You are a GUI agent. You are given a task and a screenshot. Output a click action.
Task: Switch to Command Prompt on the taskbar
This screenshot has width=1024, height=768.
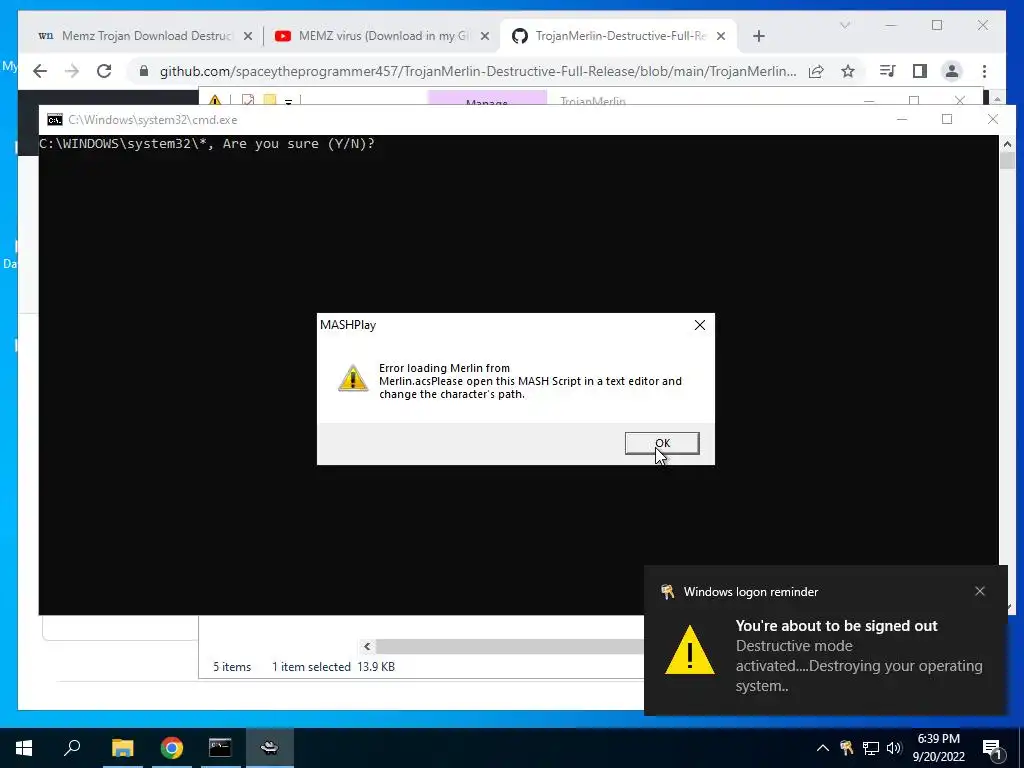(x=220, y=748)
